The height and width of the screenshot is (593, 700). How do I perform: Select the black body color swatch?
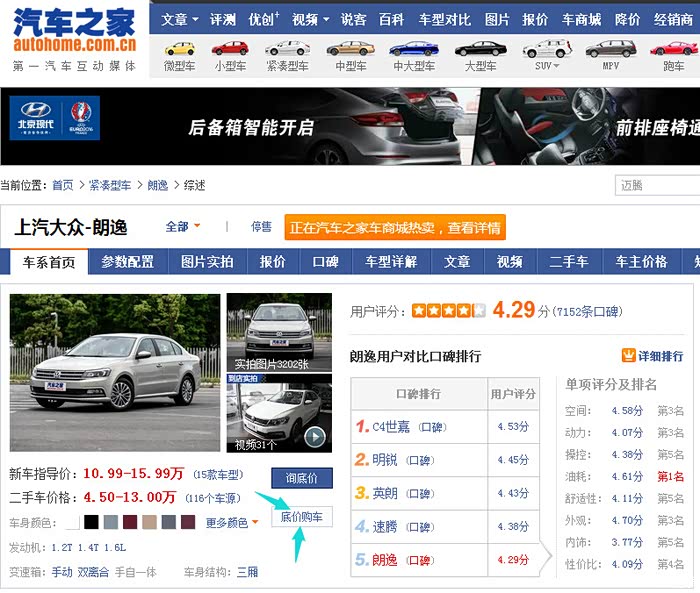point(92,523)
